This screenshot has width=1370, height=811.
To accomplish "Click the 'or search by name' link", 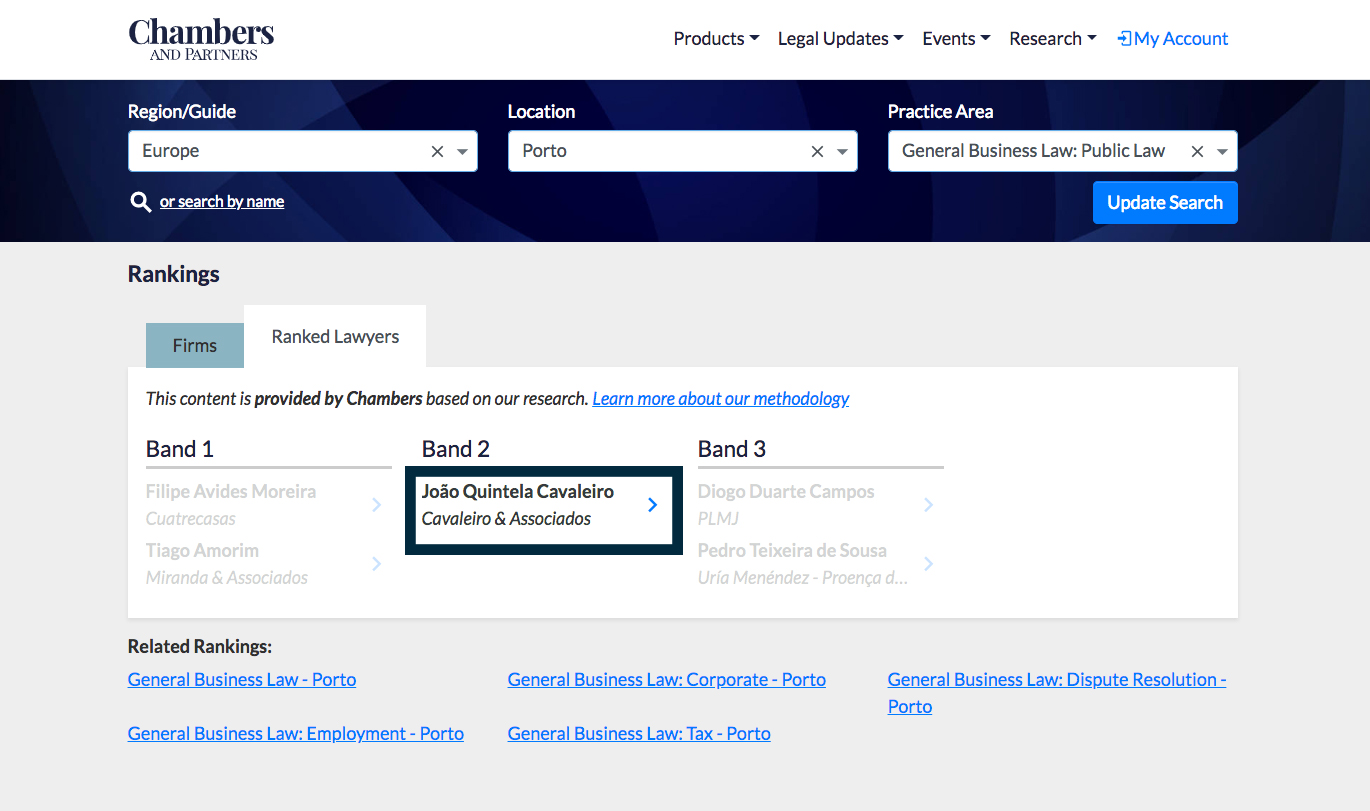I will (x=222, y=202).
